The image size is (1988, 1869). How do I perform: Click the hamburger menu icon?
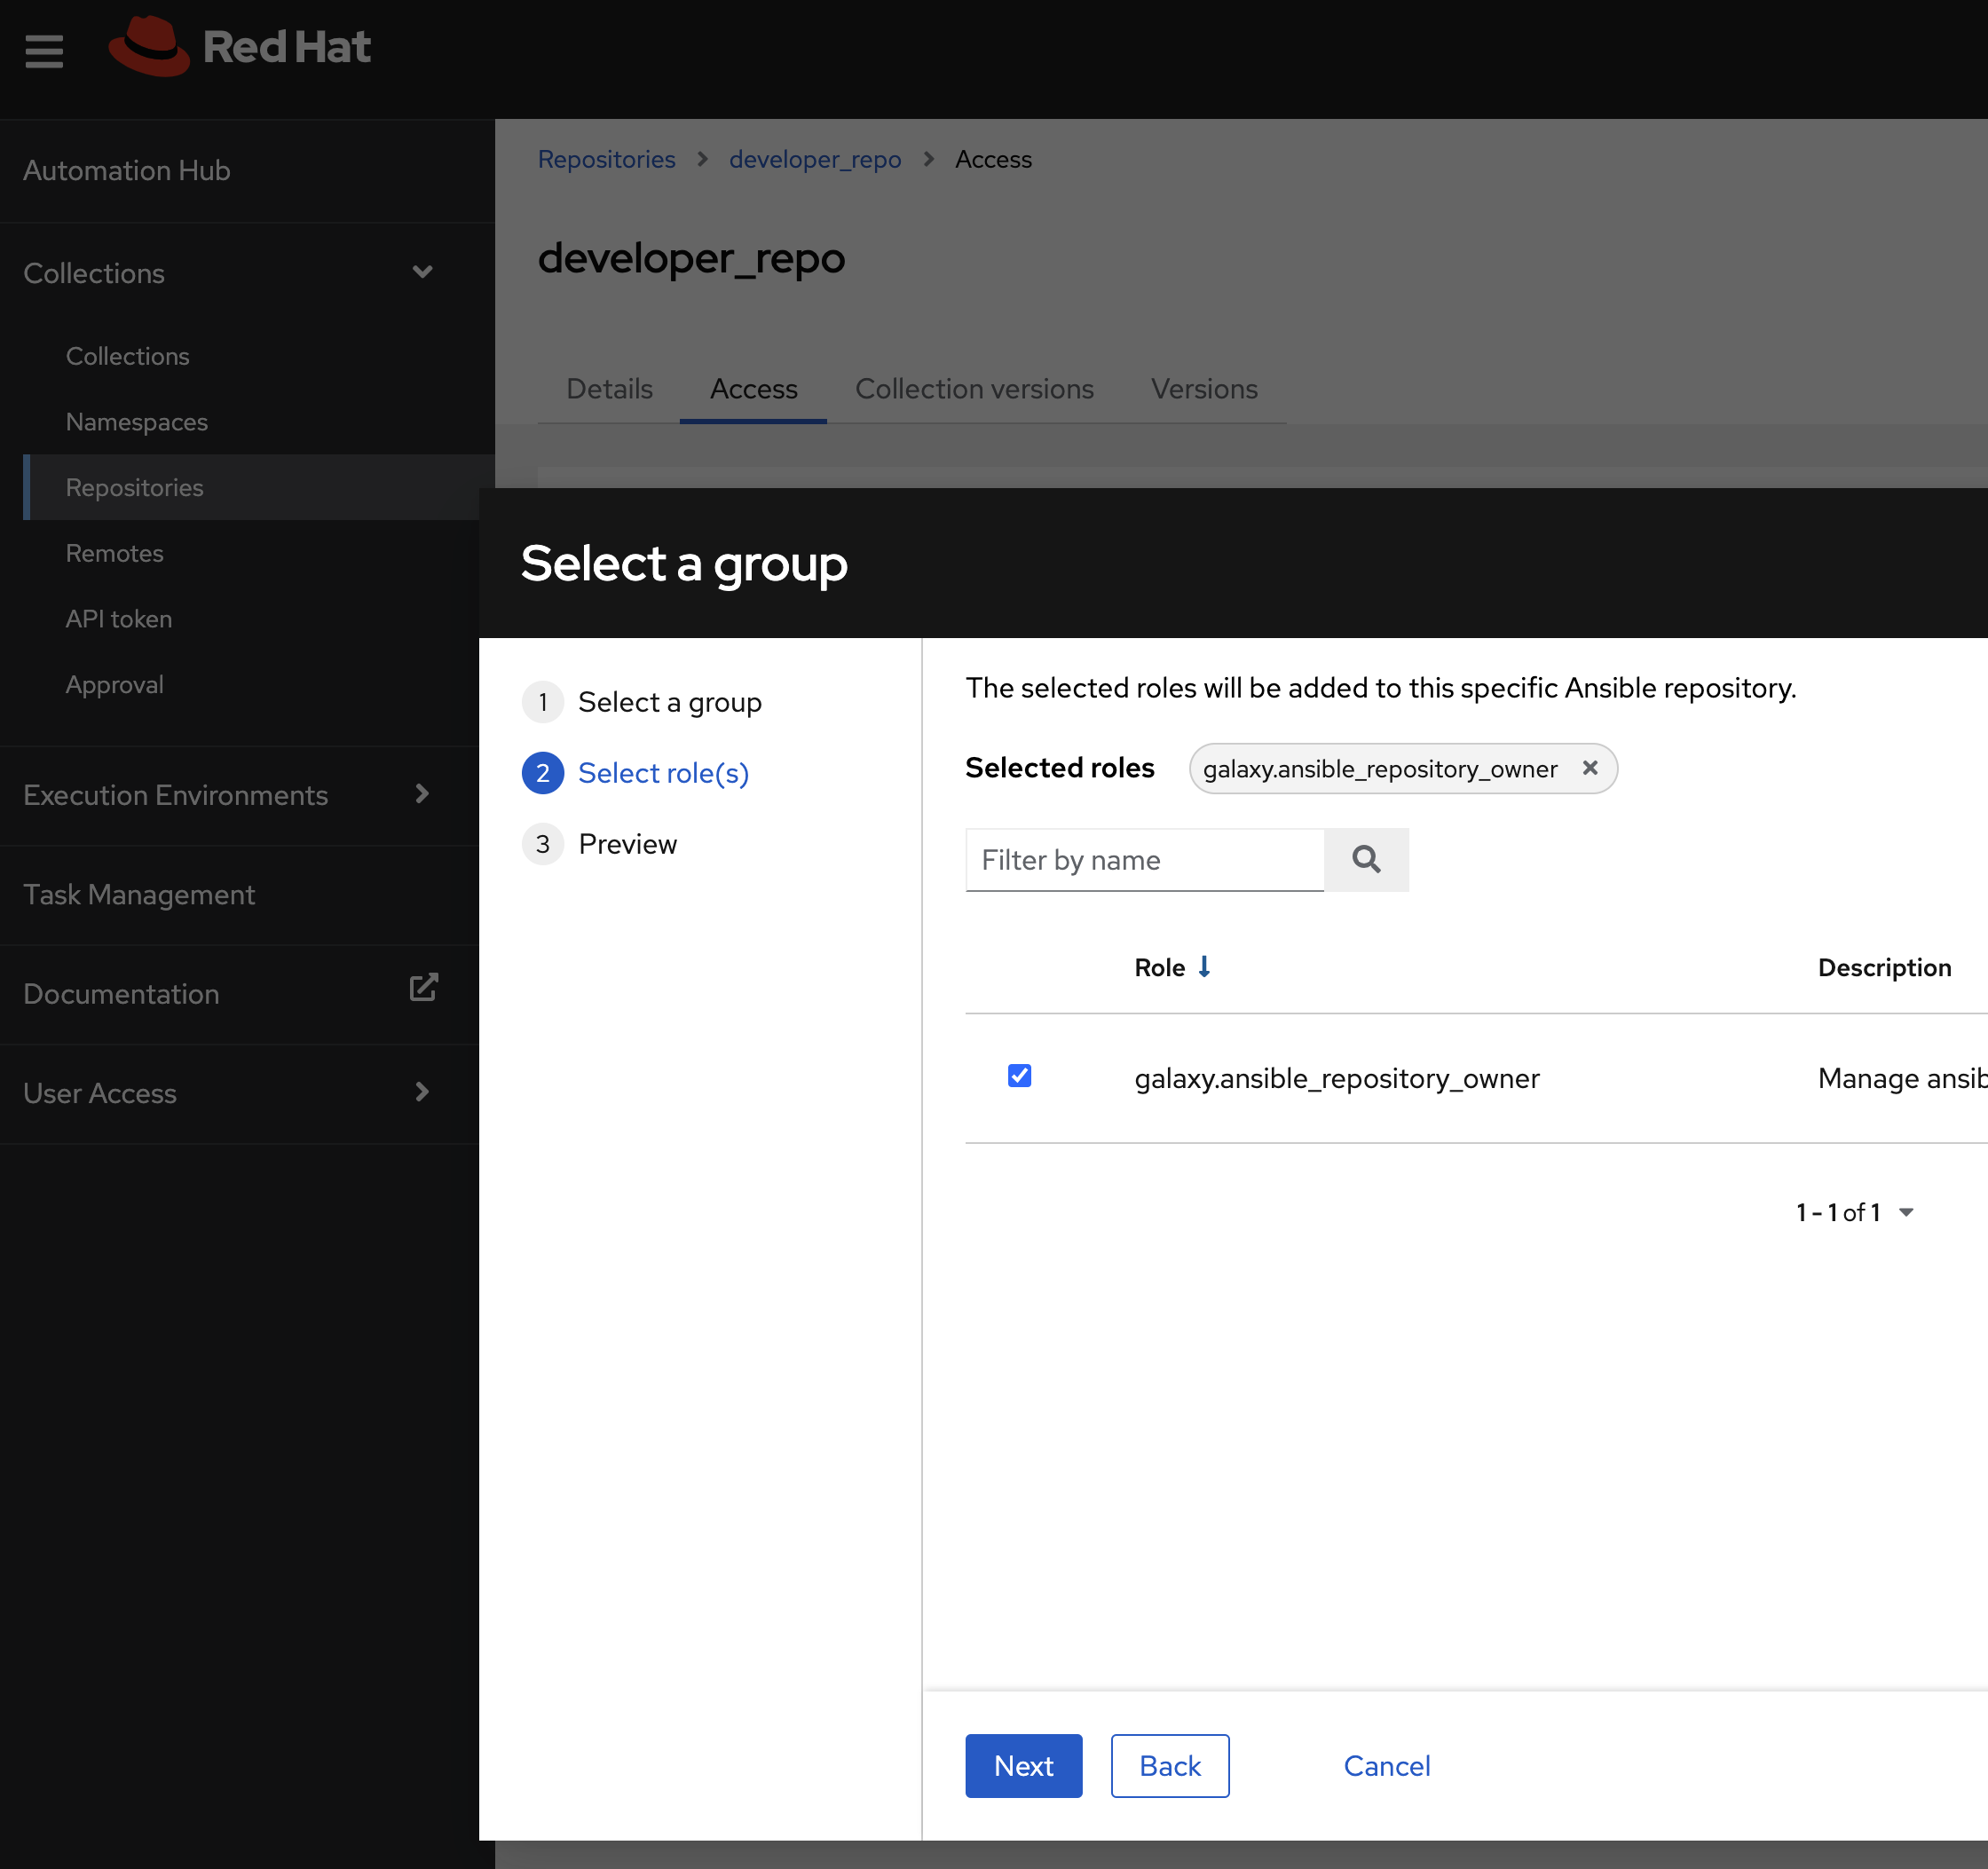(43, 47)
